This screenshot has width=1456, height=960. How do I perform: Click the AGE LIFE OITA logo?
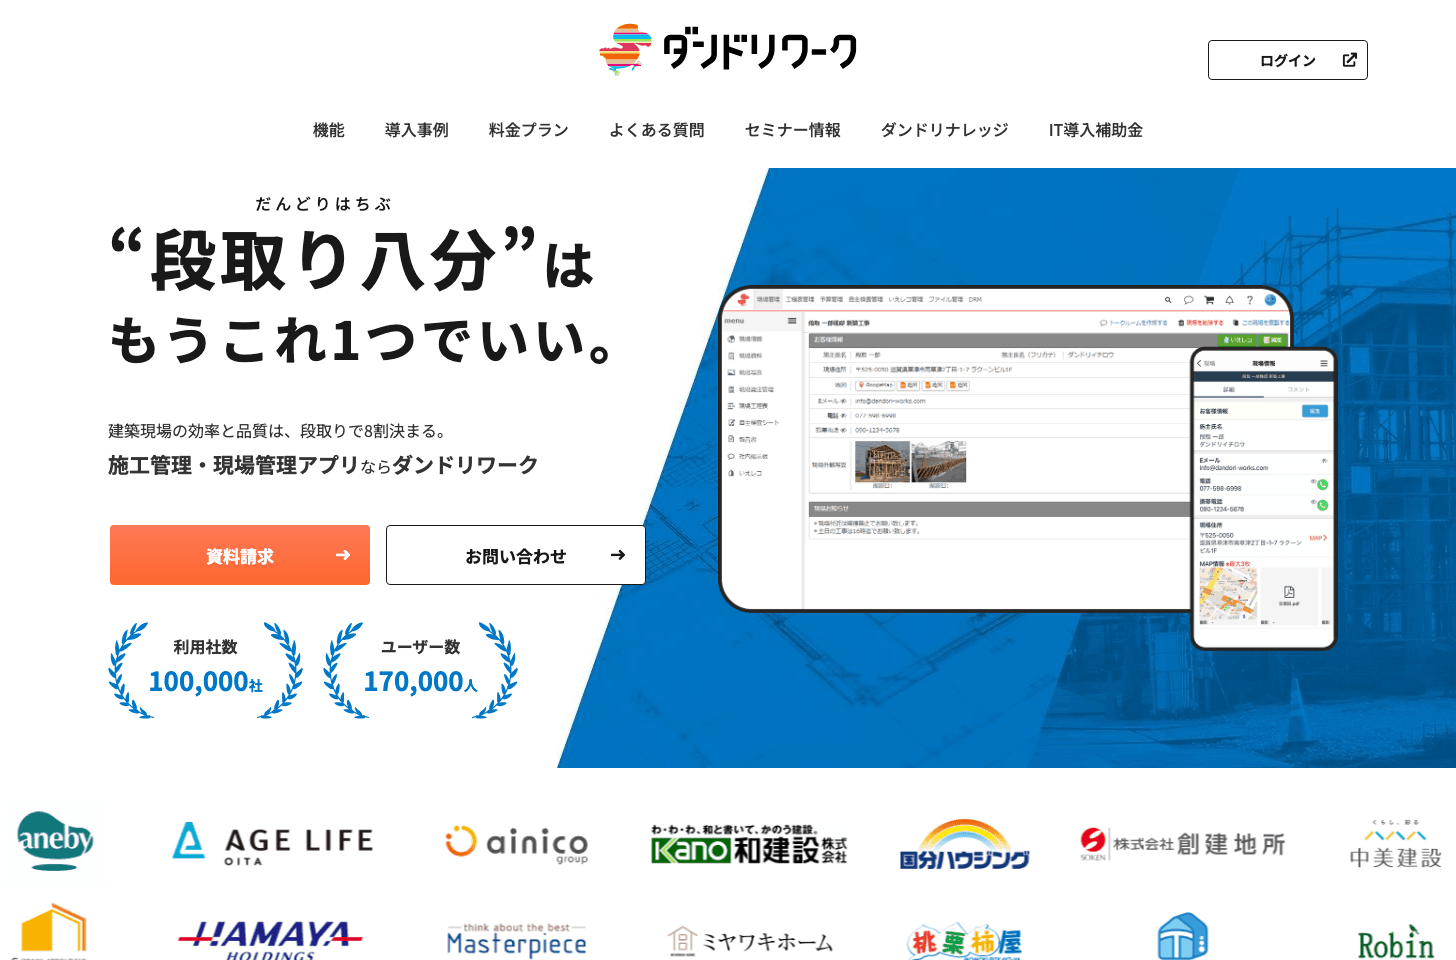click(272, 843)
